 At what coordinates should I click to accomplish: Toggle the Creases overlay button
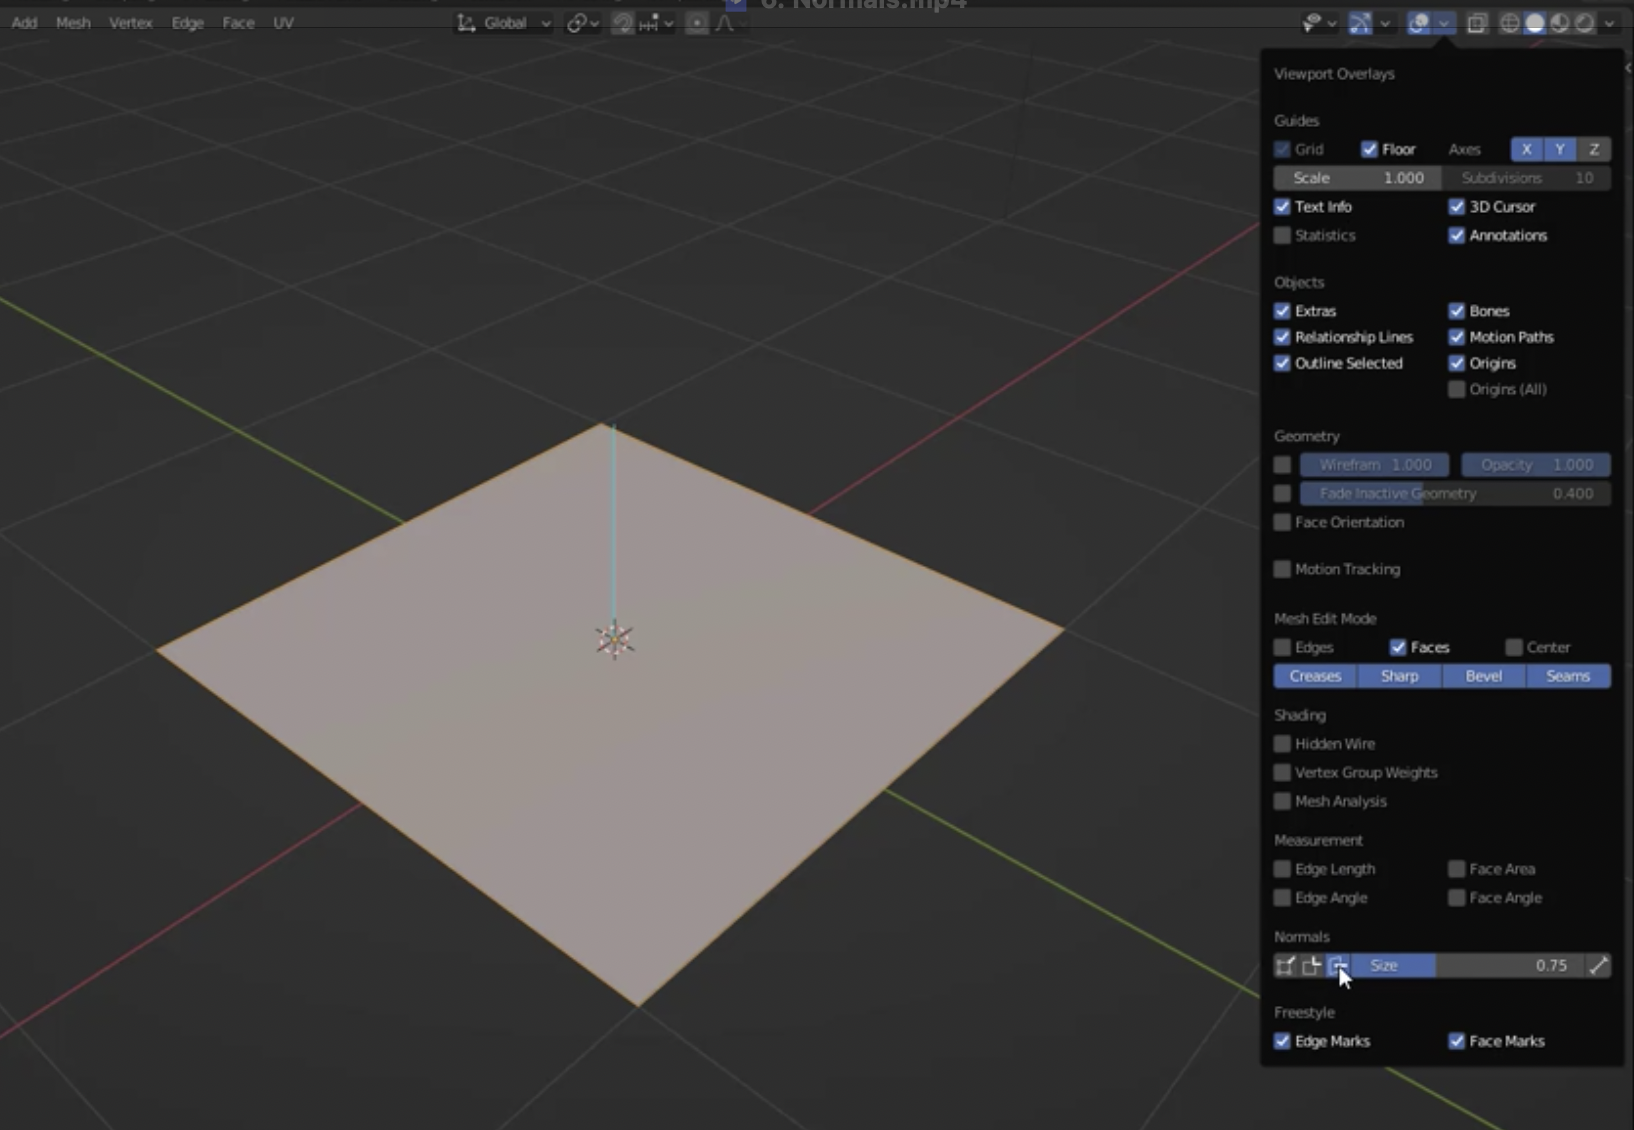[x=1315, y=676]
